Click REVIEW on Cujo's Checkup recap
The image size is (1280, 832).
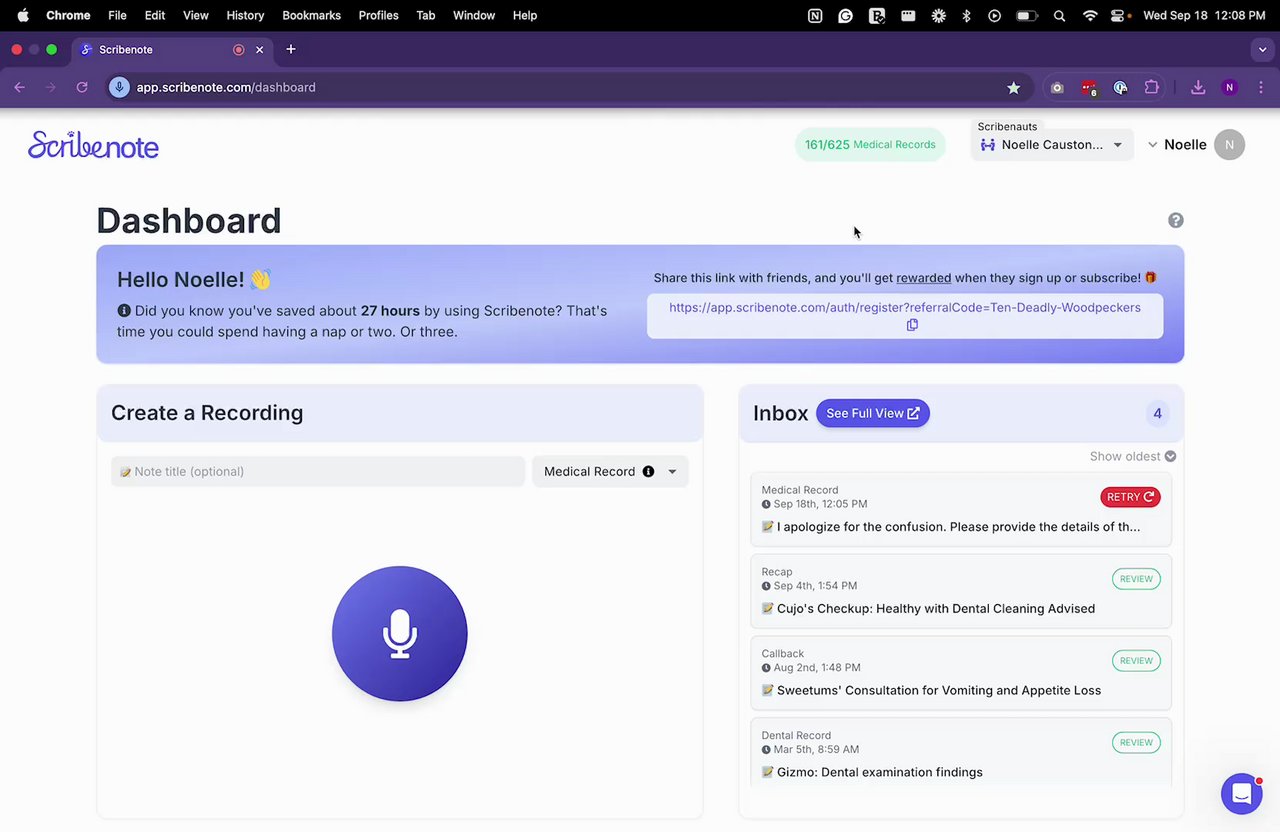(1136, 579)
